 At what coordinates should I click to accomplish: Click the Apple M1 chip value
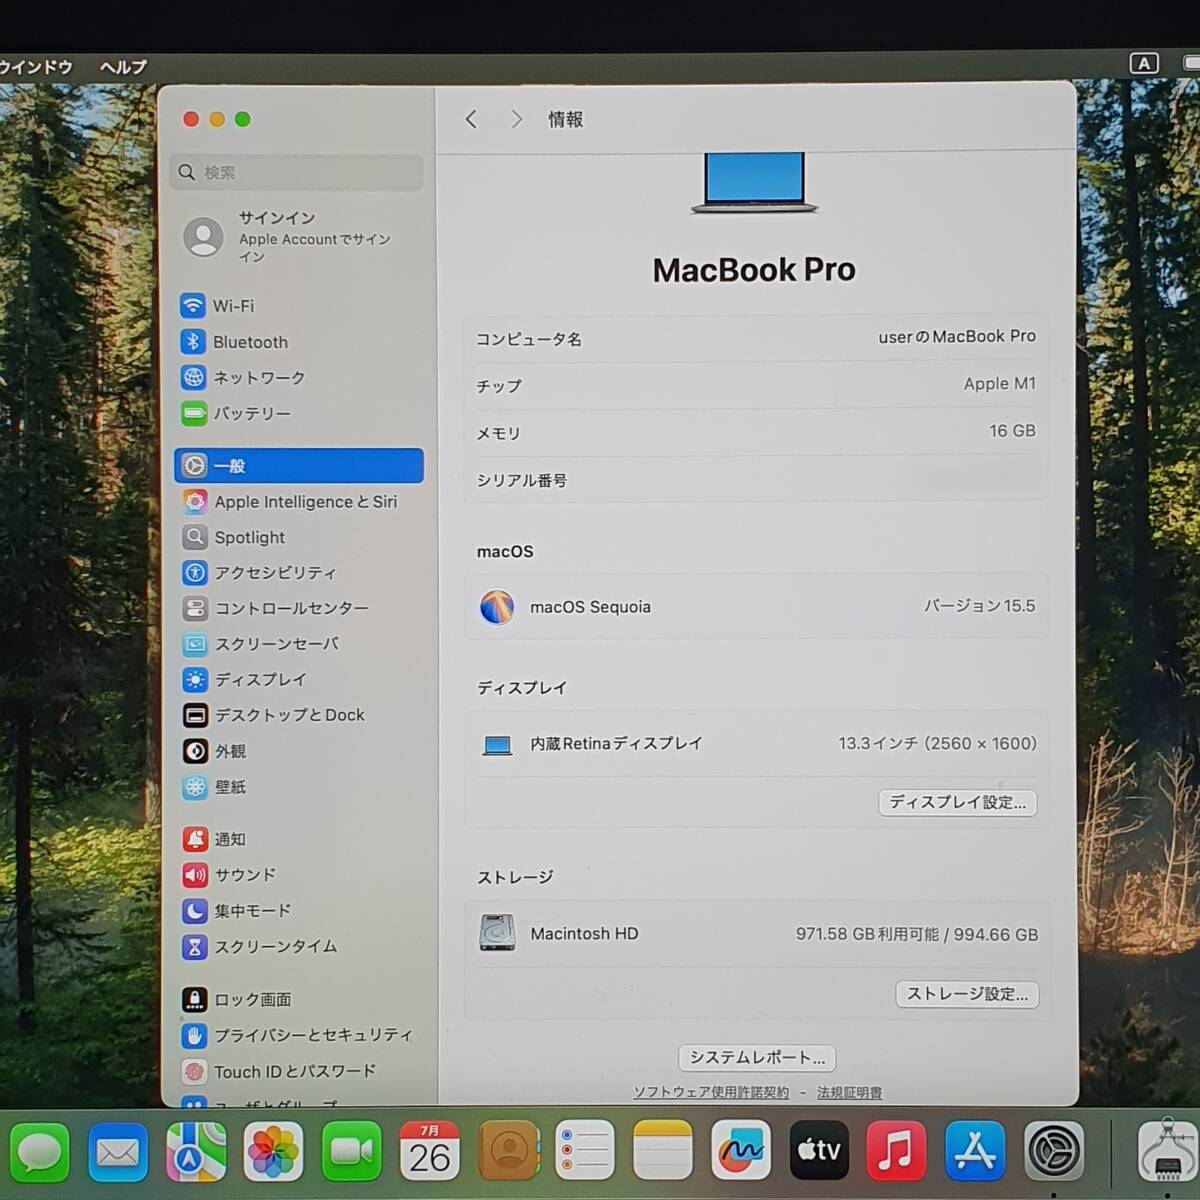[x=999, y=384]
